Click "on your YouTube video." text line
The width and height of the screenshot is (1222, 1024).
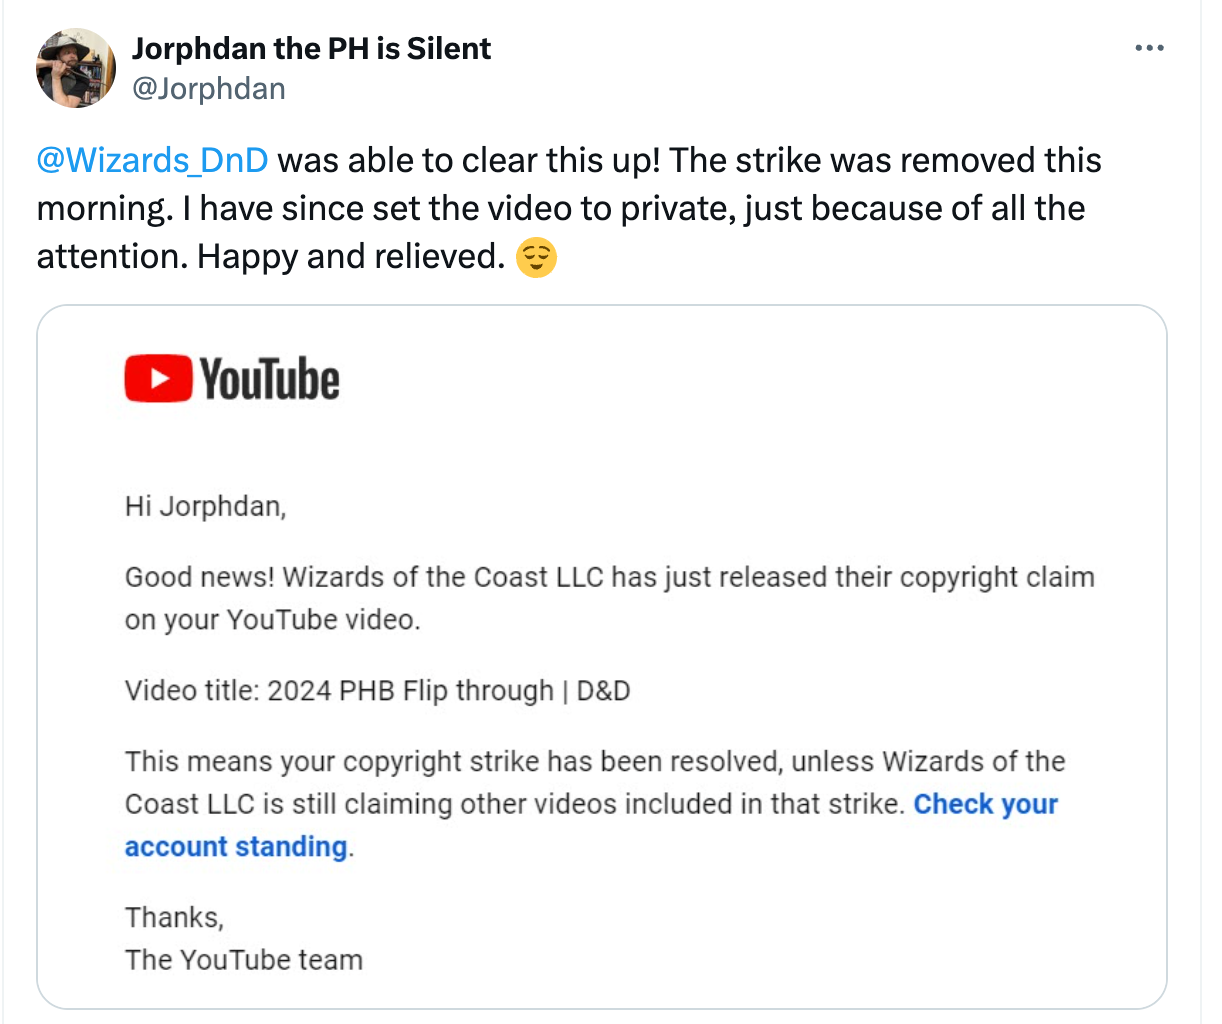pyautogui.click(x=272, y=620)
